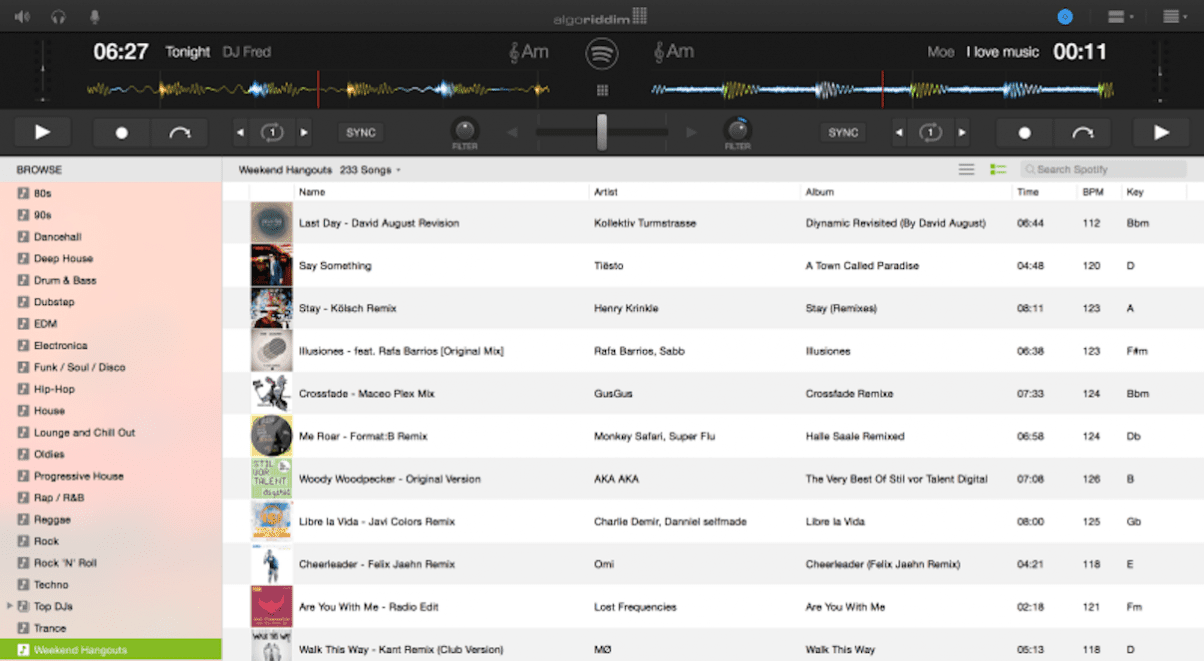
Task: Click the left deck FILTER knob
Action: point(464,130)
